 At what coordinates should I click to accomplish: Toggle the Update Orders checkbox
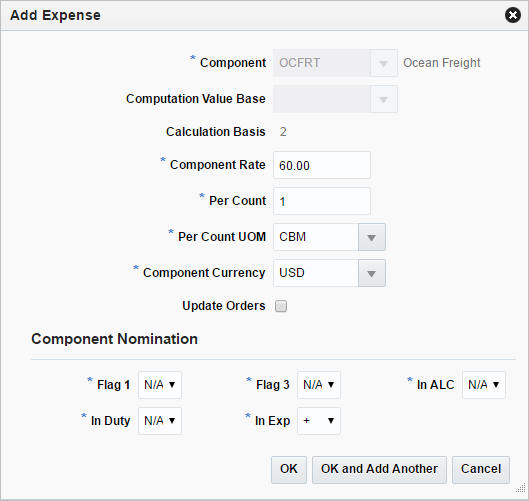click(x=281, y=306)
